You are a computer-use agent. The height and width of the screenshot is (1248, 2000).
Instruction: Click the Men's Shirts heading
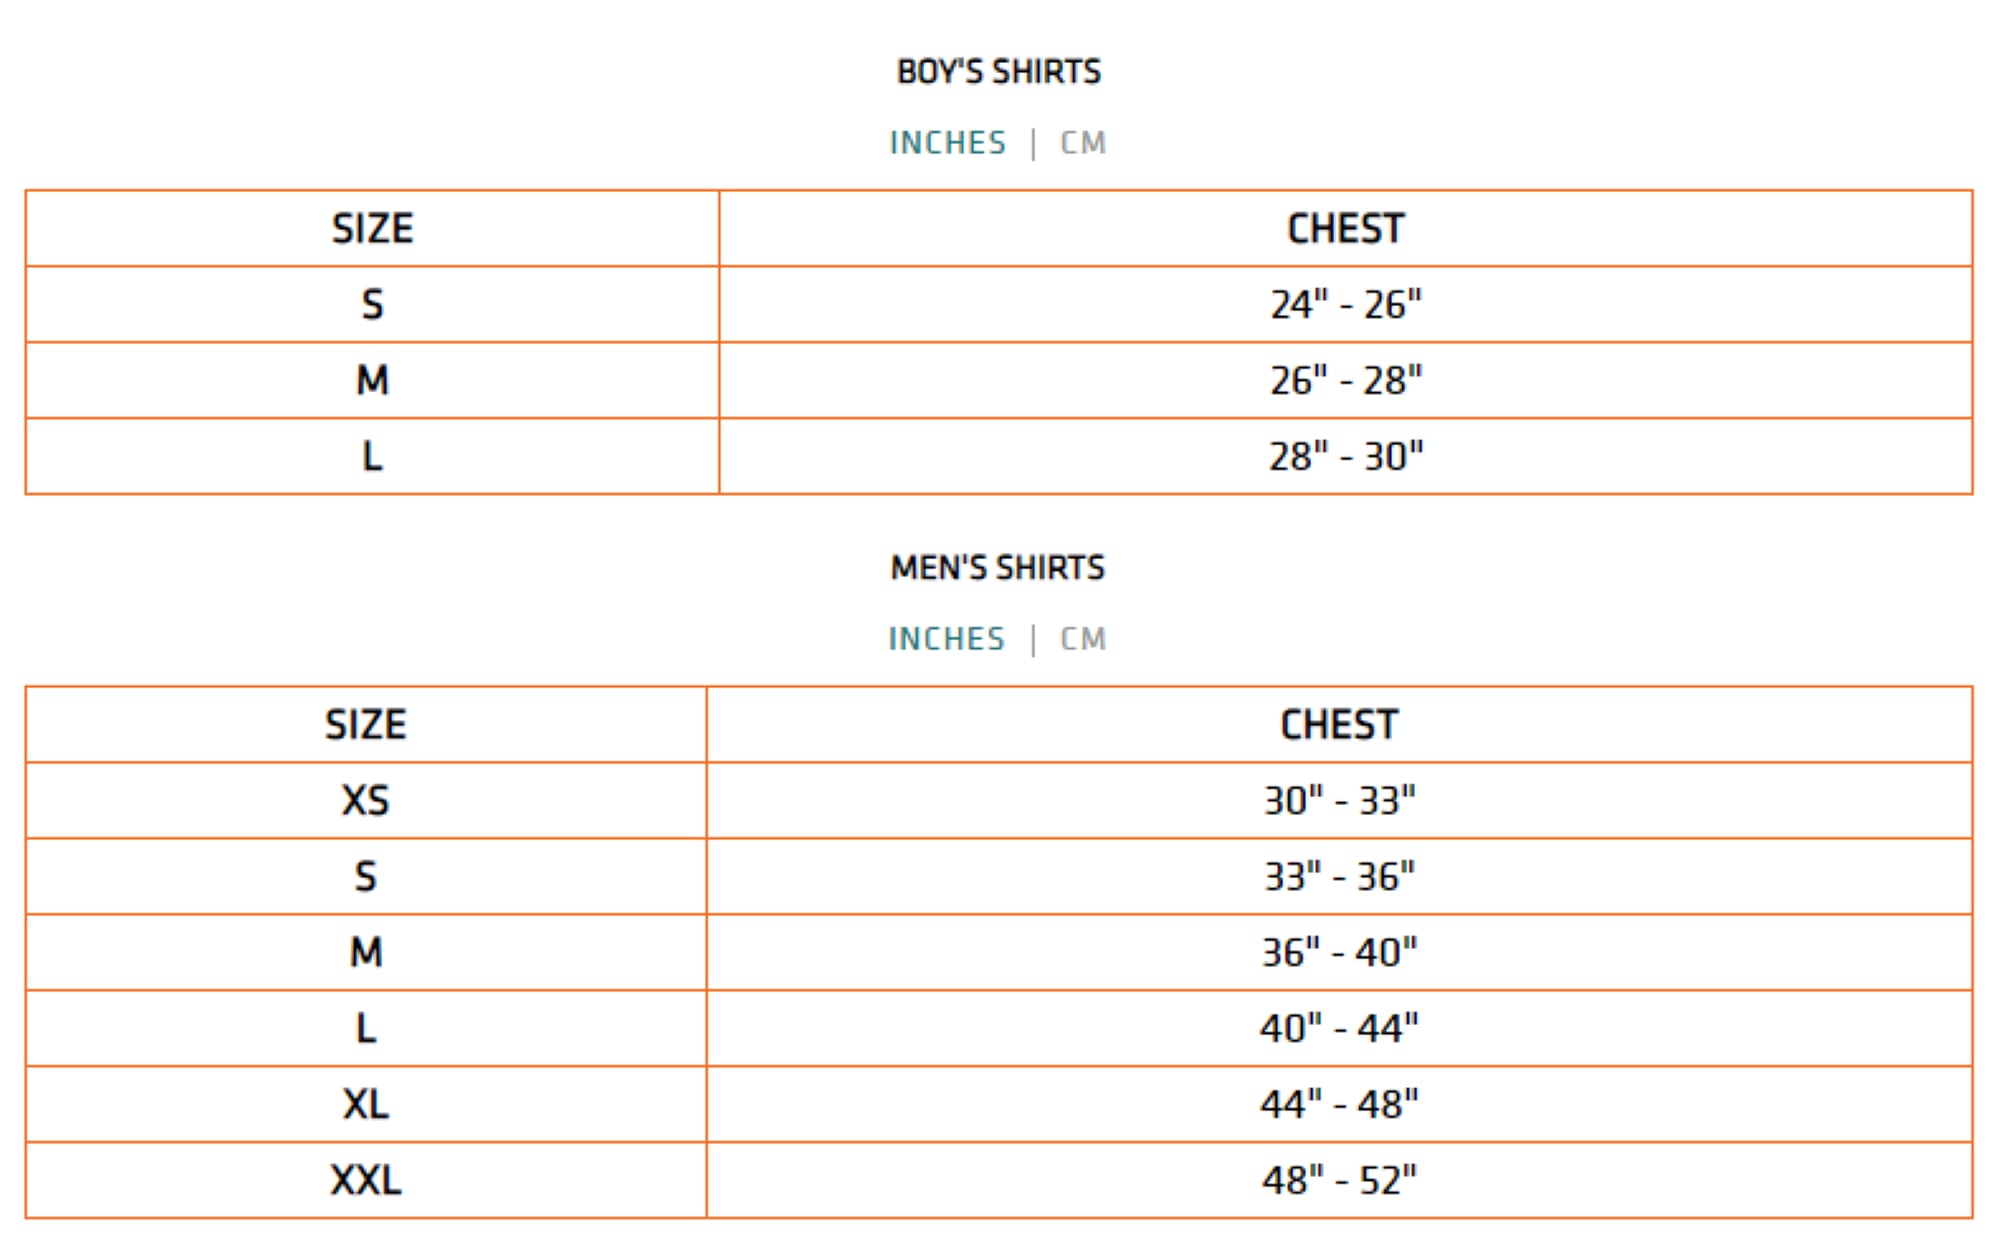click(x=998, y=568)
